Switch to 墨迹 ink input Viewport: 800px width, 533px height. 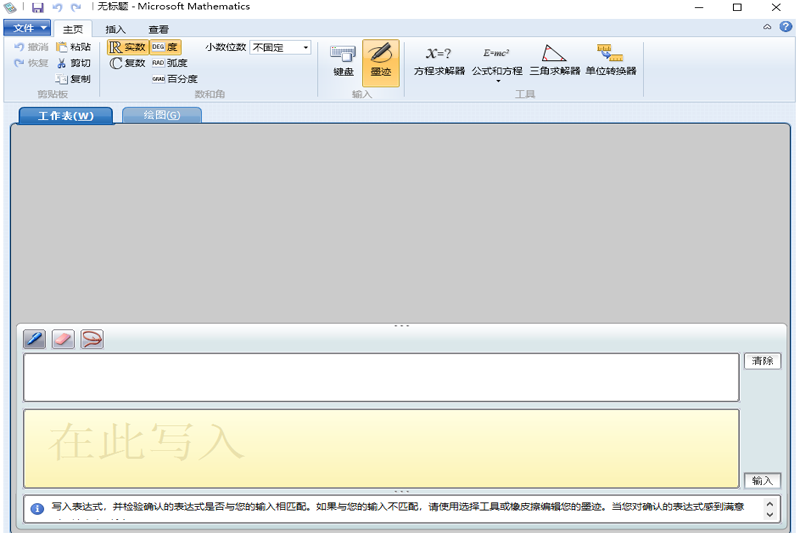click(381, 63)
